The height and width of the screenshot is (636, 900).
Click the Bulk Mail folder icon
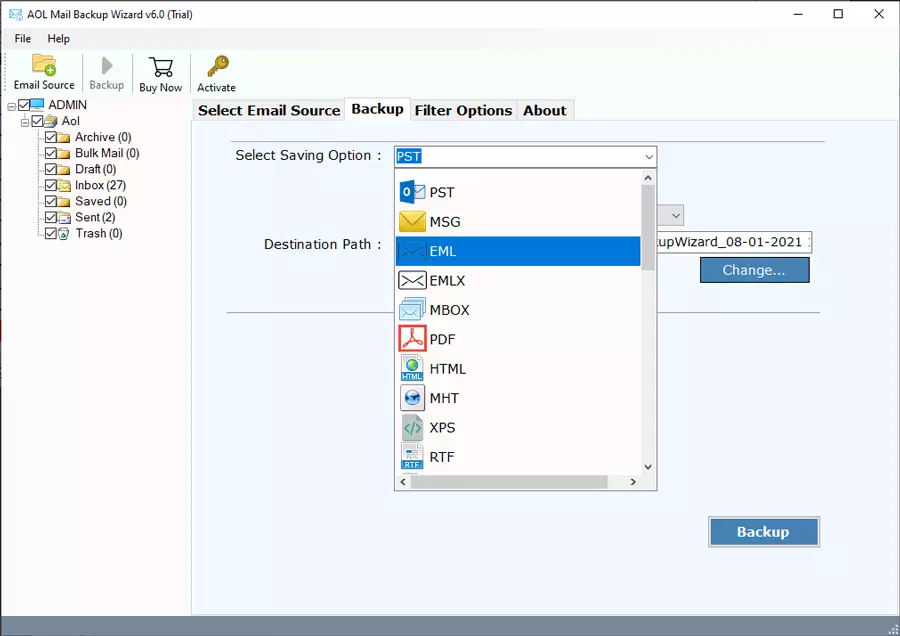point(64,153)
